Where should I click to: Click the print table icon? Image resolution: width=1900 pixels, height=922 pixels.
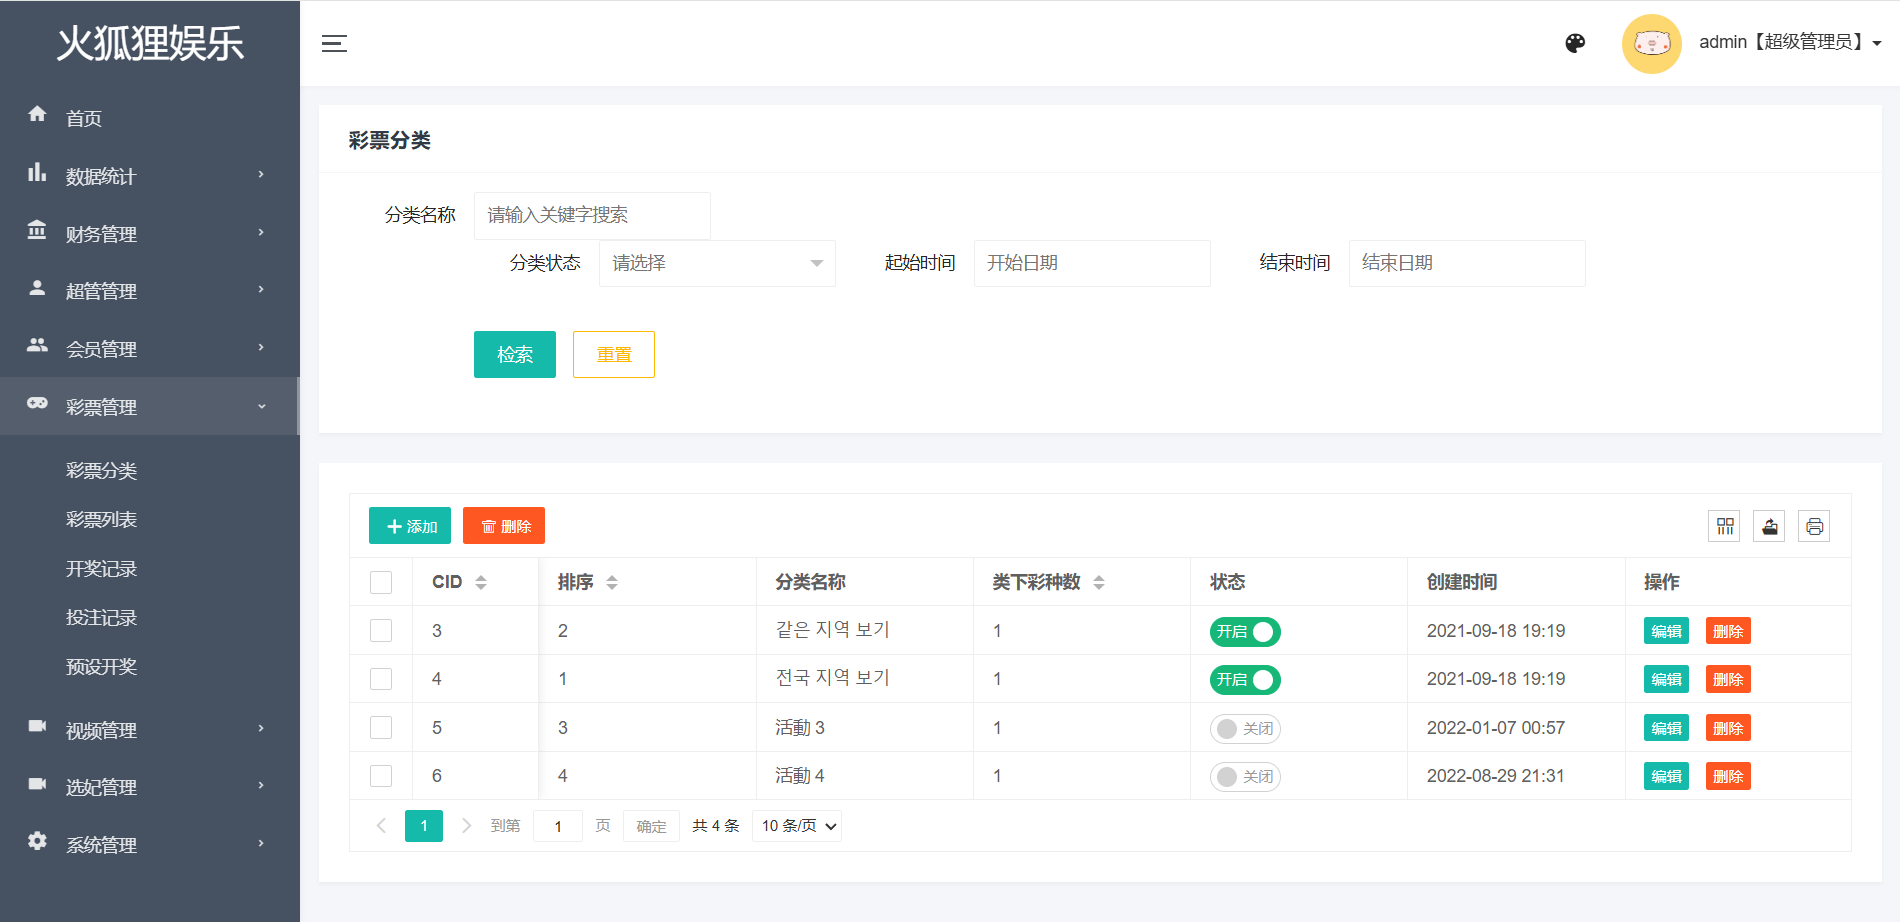(1814, 526)
